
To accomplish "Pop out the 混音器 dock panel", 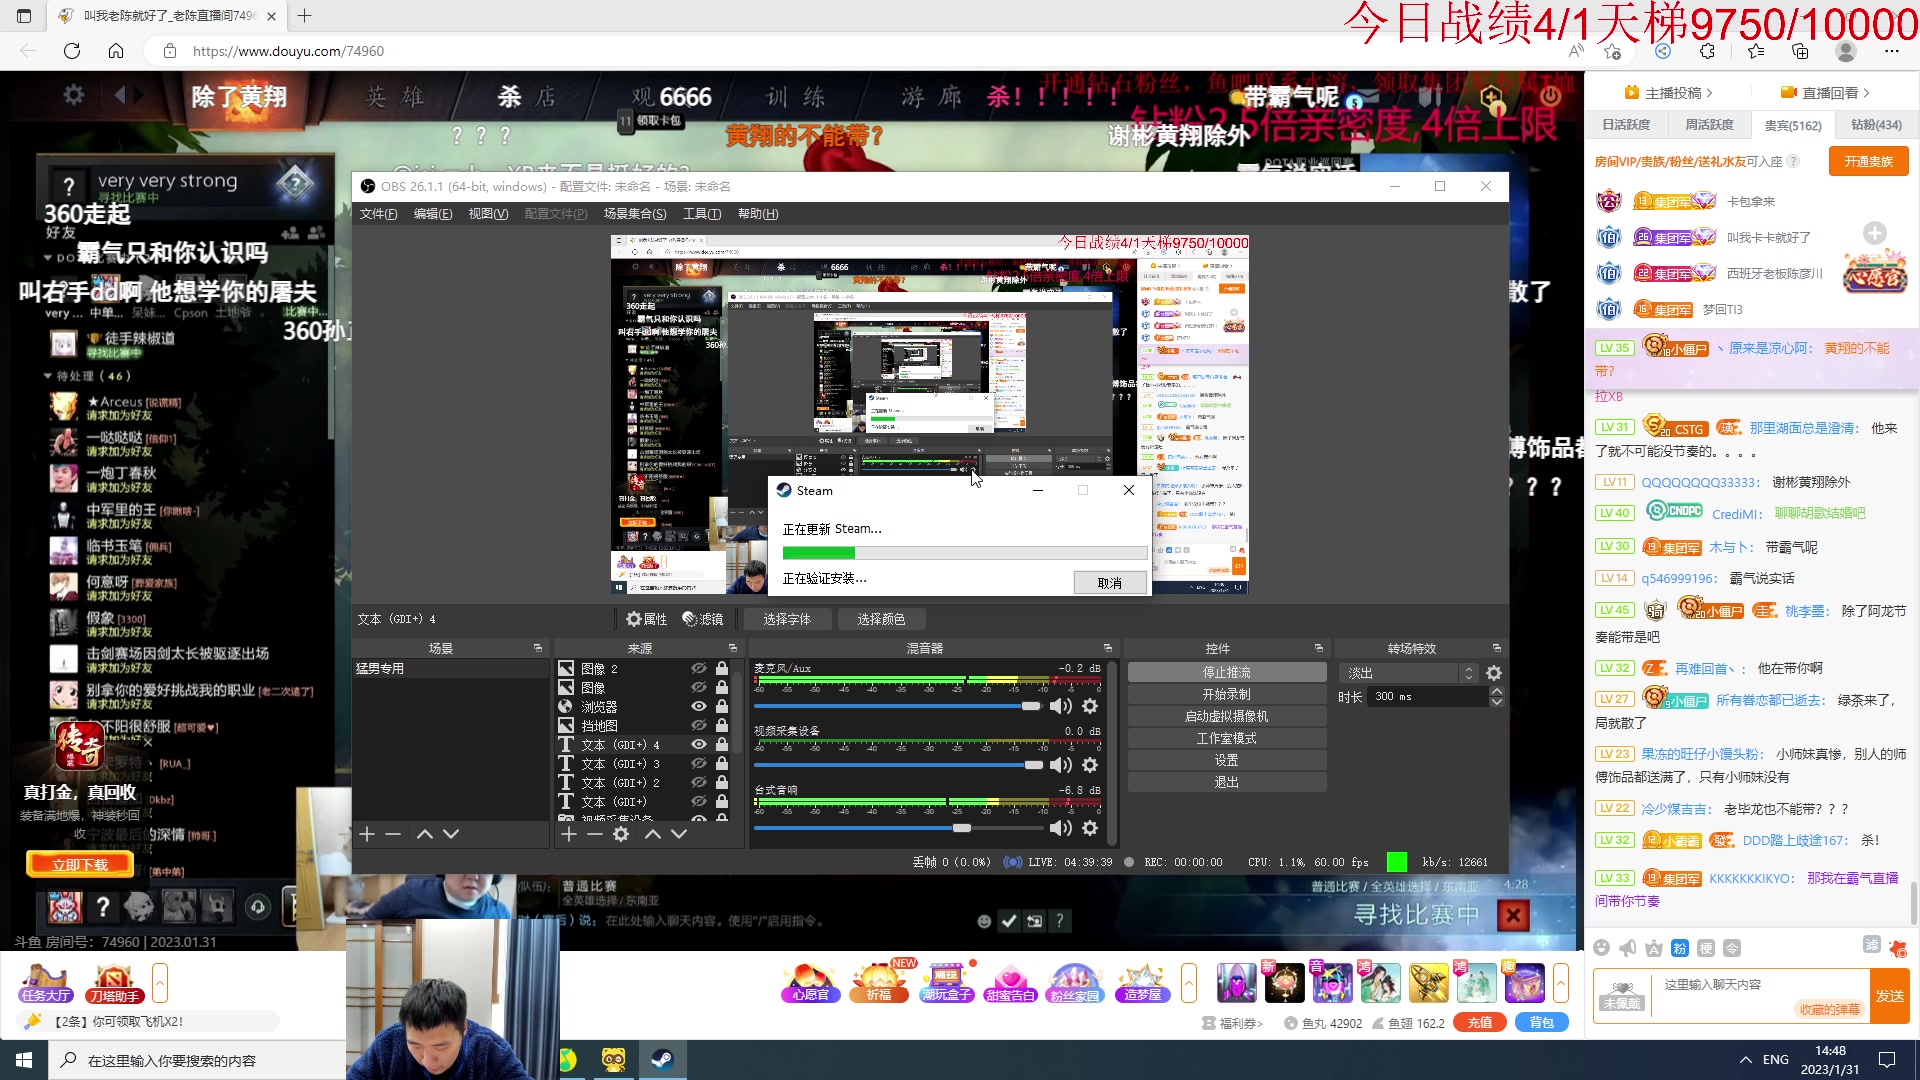I will coord(1107,648).
